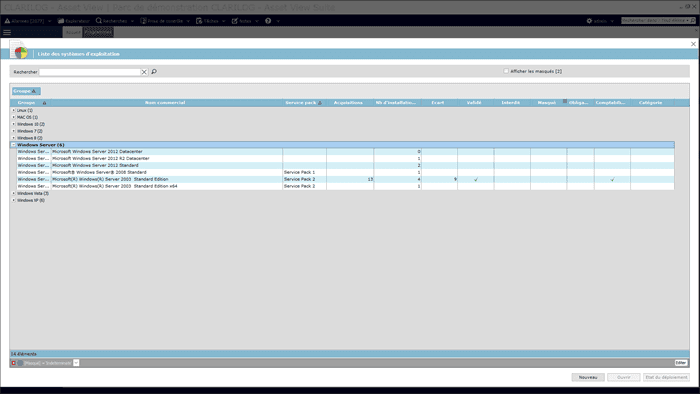The height and width of the screenshot is (394, 700).
Task: Sort by Validé column header
Action: (x=474, y=103)
